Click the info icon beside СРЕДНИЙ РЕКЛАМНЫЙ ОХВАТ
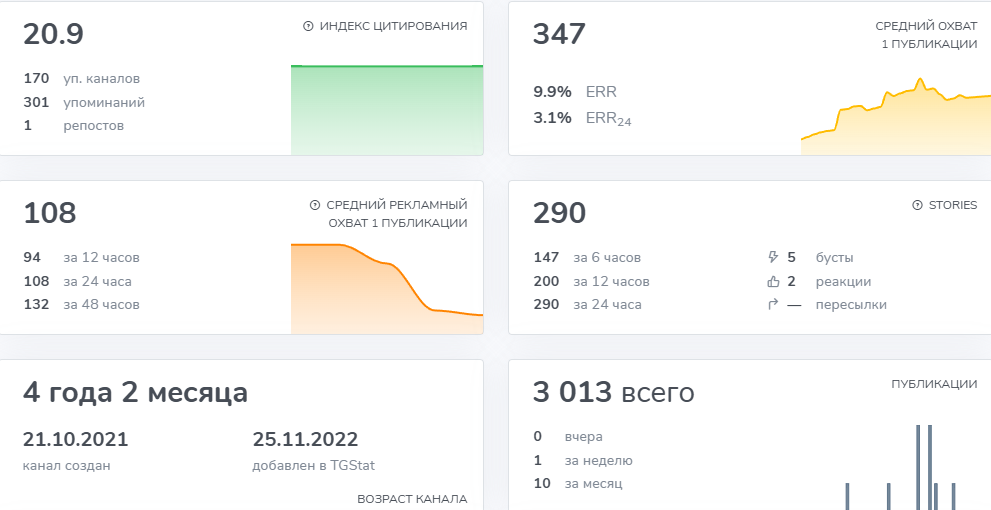 [x=315, y=205]
